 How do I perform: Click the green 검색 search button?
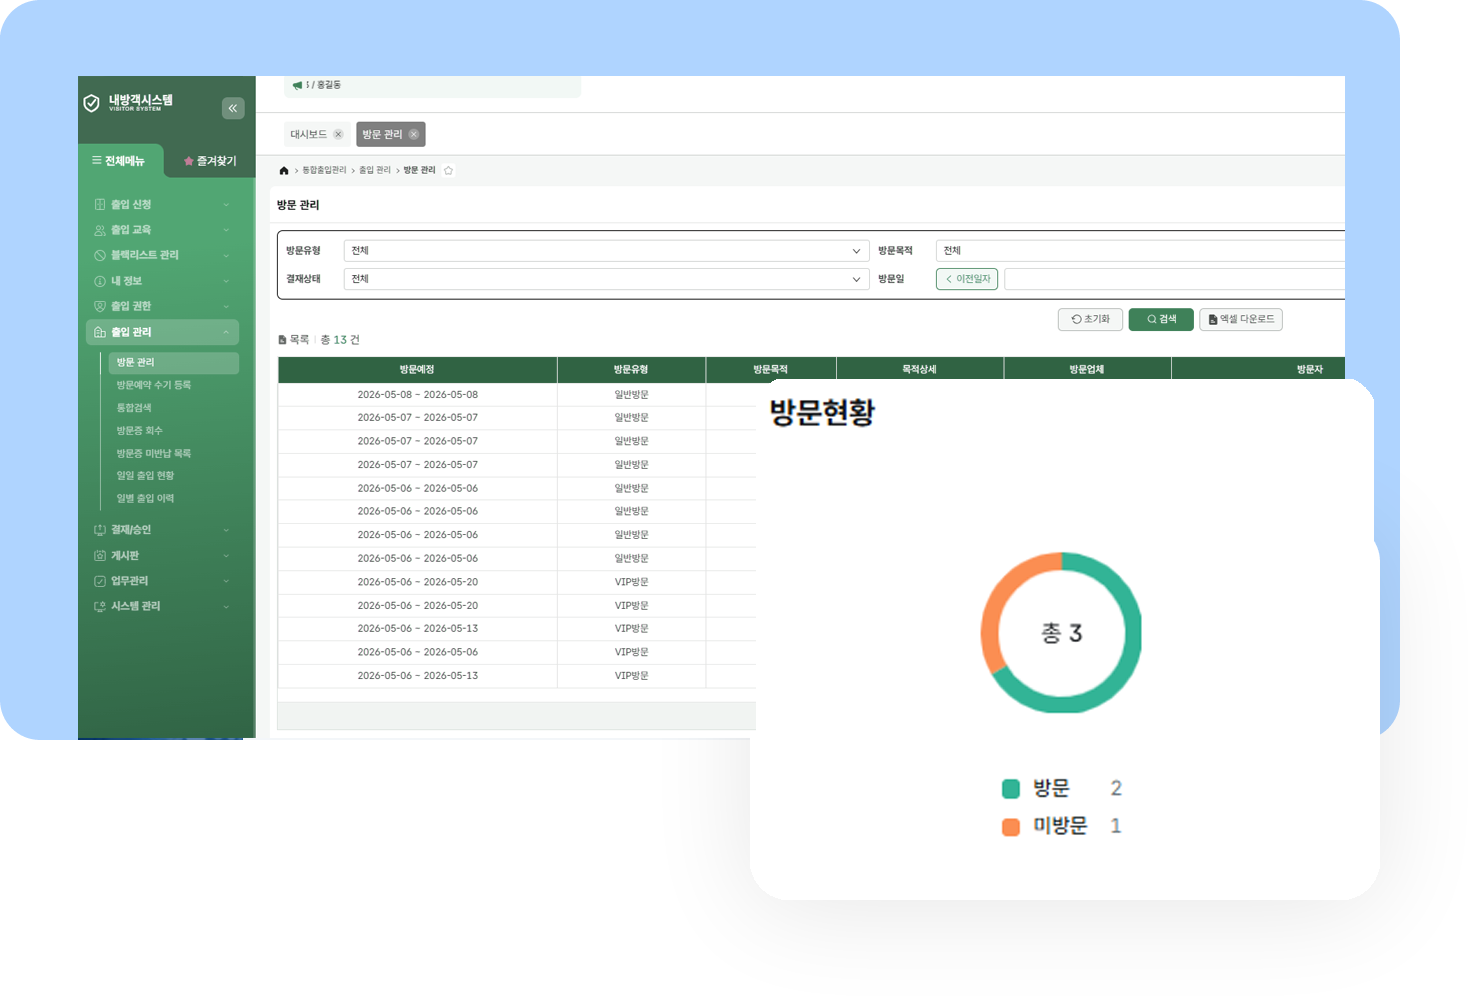click(x=1161, y=319)
